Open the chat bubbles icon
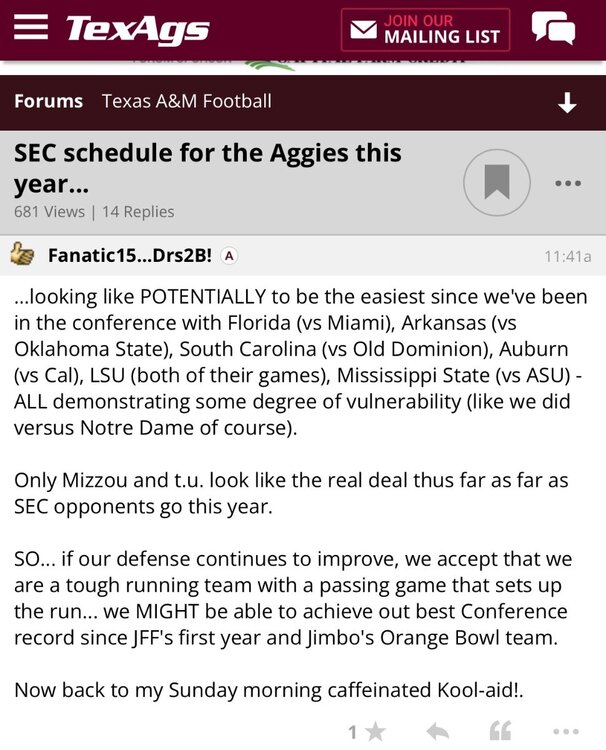This screenshot has height=750, width=606. (x=553, y=29)
